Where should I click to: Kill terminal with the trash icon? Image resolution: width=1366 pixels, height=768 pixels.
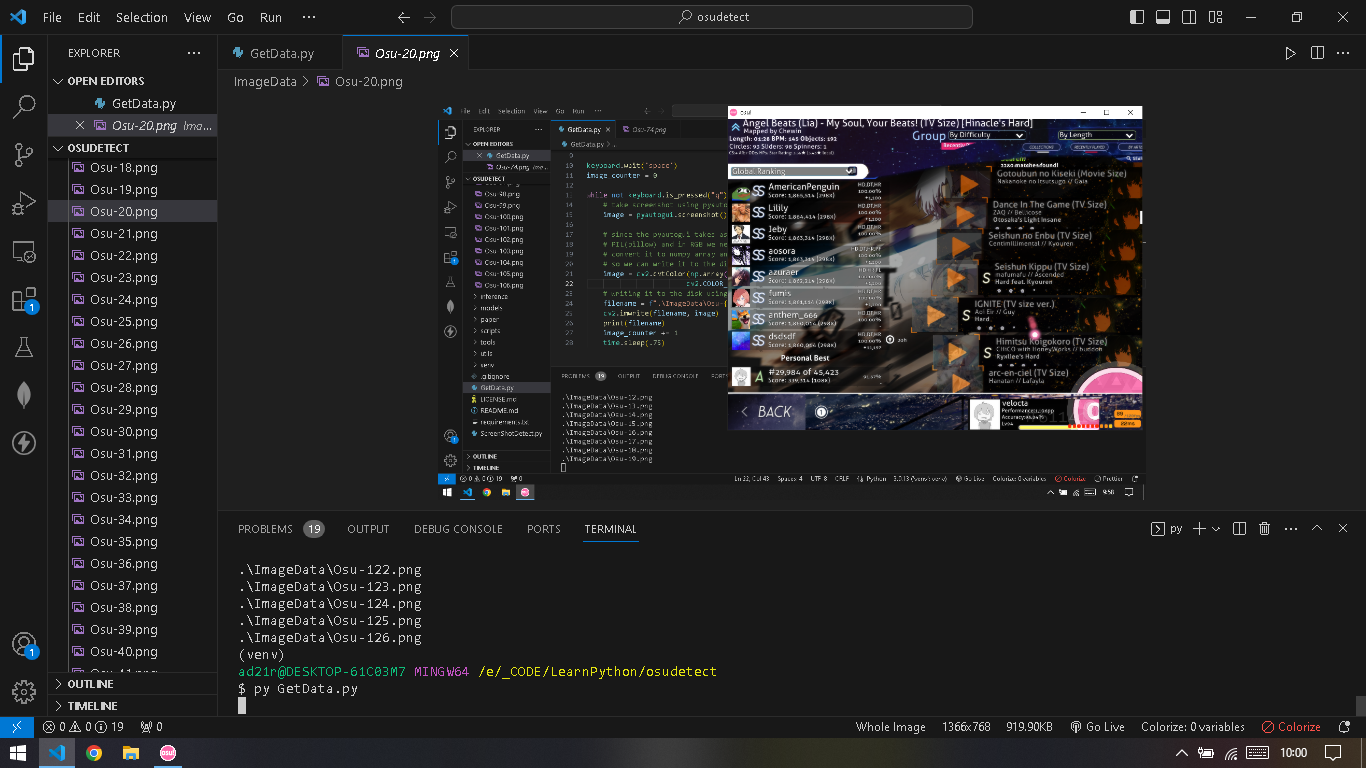click(x=1264, y=529)
